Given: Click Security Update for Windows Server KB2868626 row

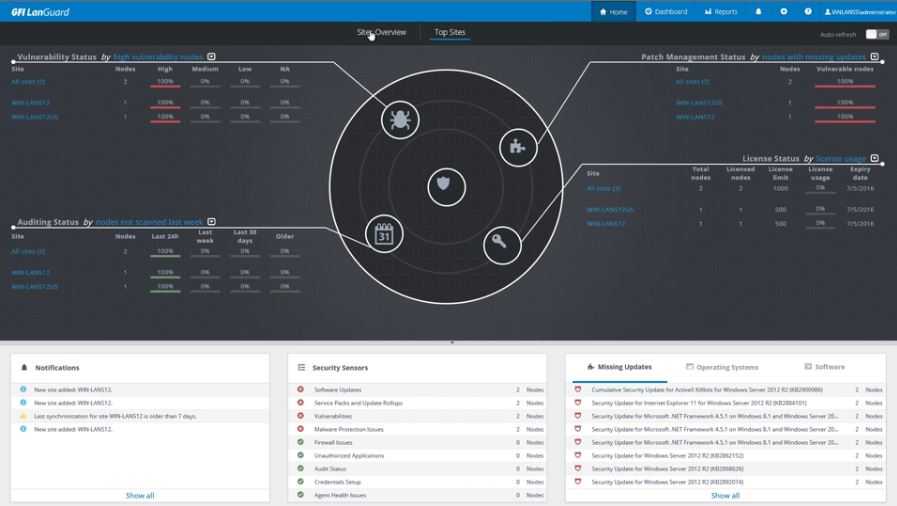Looking at the screenshot, I should point(725,469).
